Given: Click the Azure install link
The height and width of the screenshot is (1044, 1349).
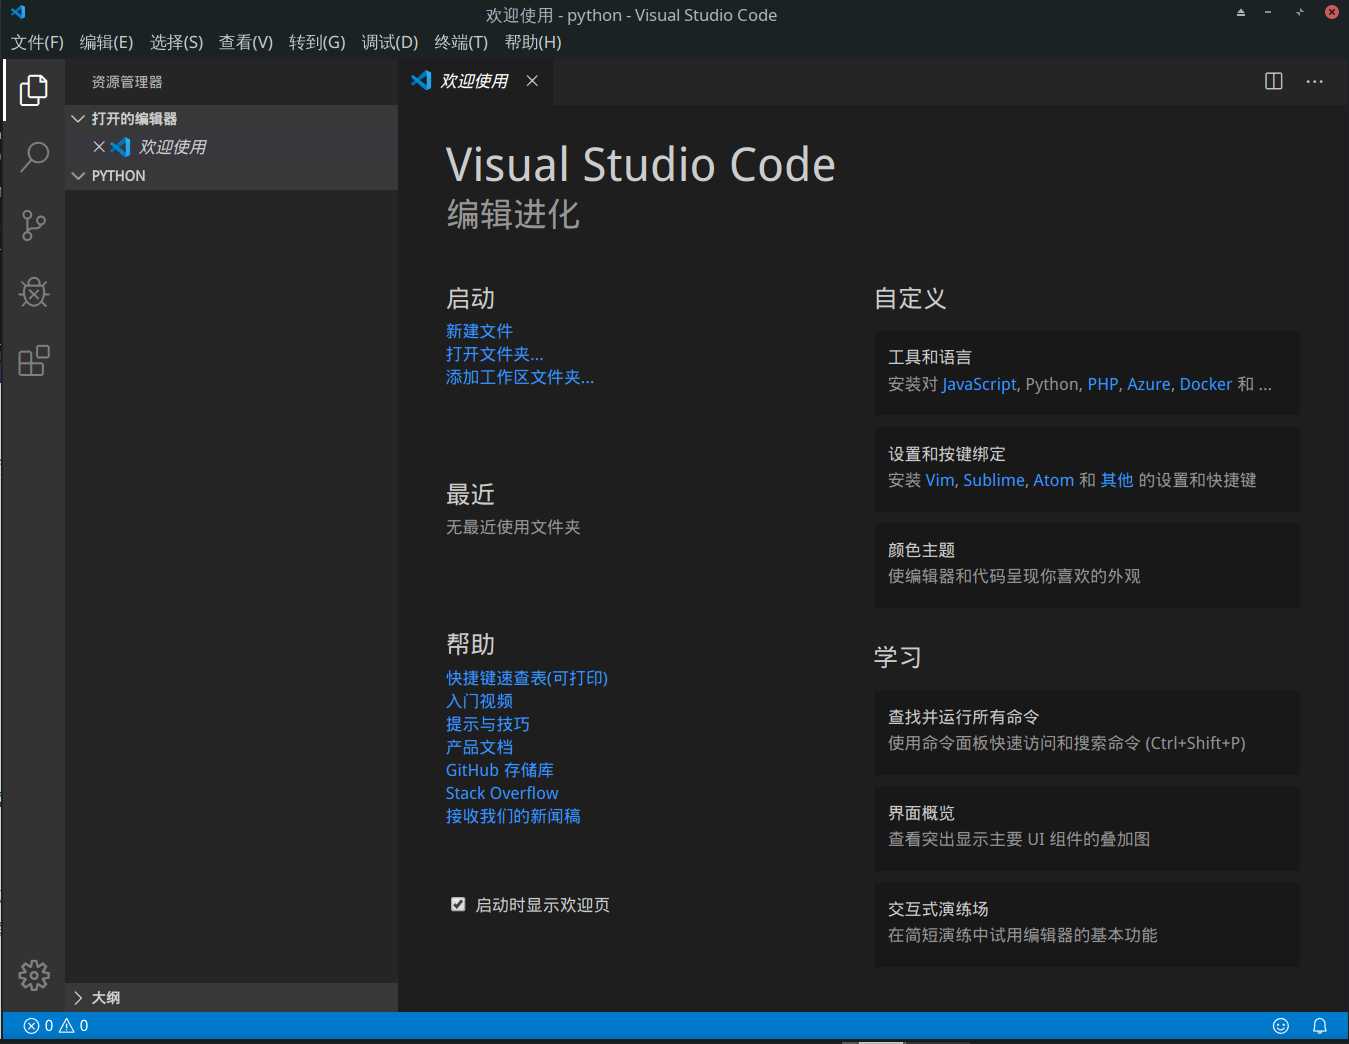Looking at the screenshot, I should pos(1149,384).
